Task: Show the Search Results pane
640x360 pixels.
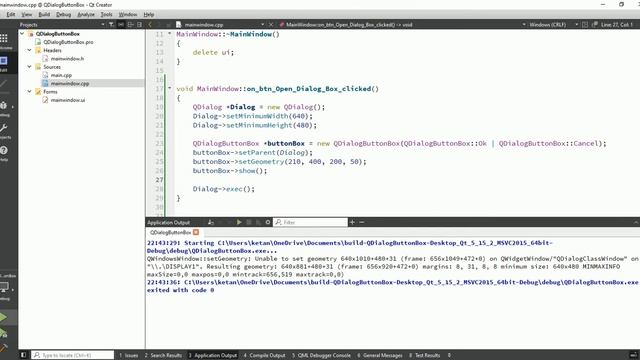Action: coord(163,355)
